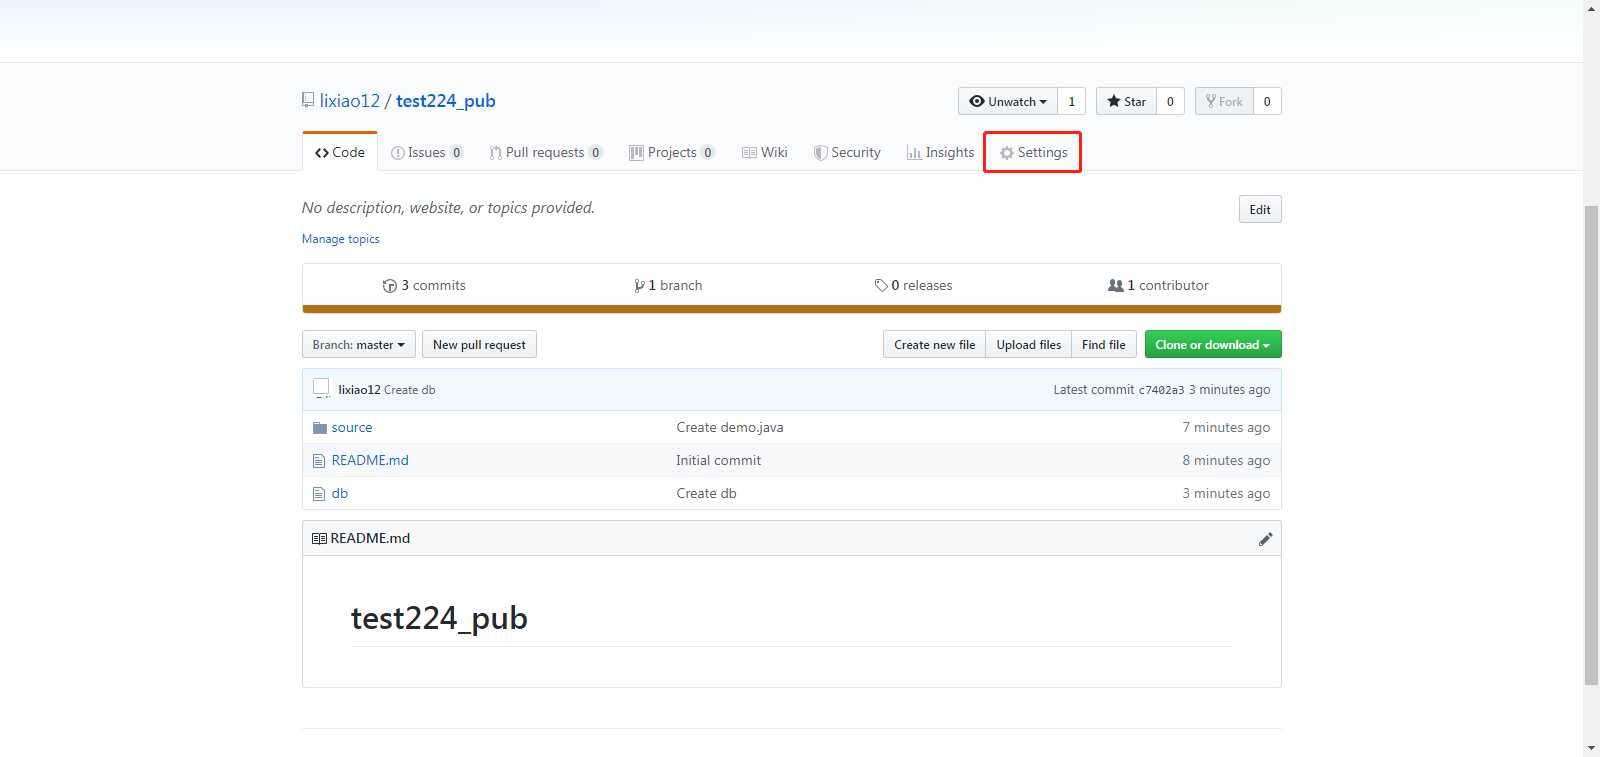This screenshot has width=1600, height=757.
Task: Open the 0 releases link
Action: (x=913, y=285)
